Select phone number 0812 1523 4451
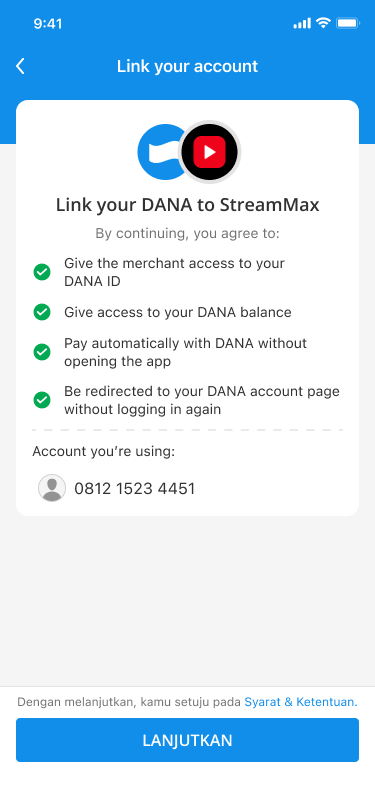Screen dimensions: 375x812 pos(135,488)
